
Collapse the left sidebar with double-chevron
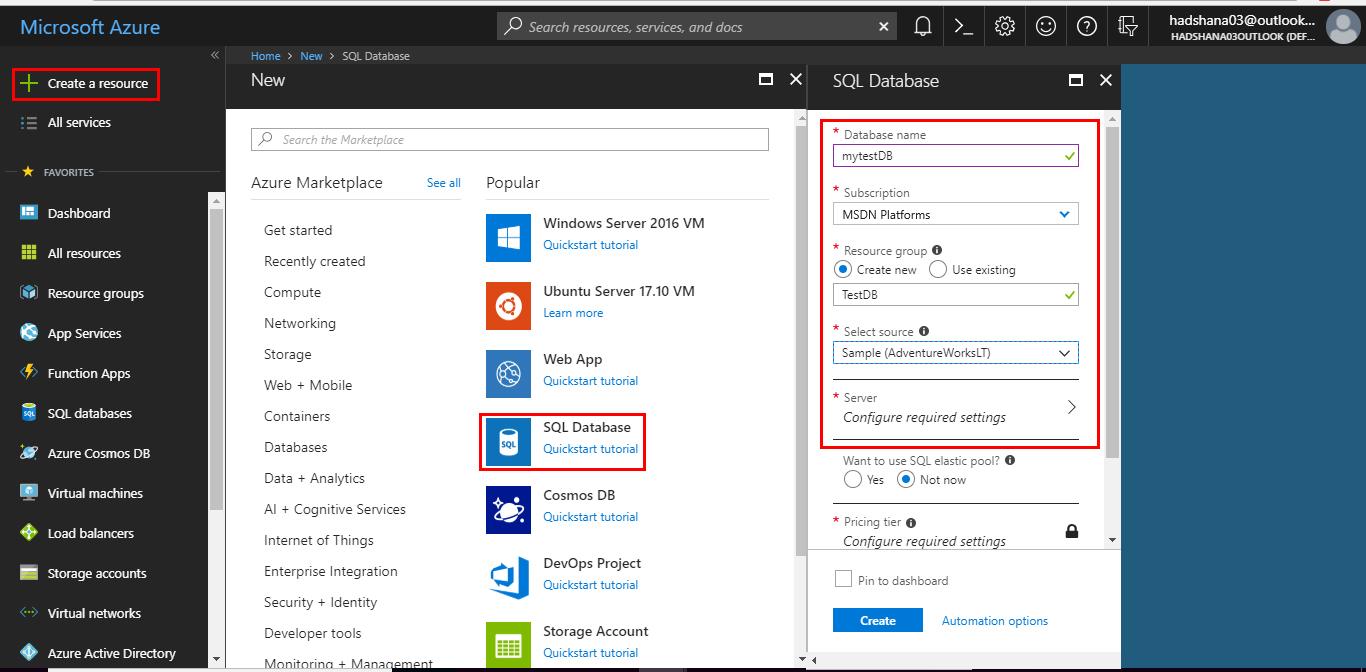(215, 55)
